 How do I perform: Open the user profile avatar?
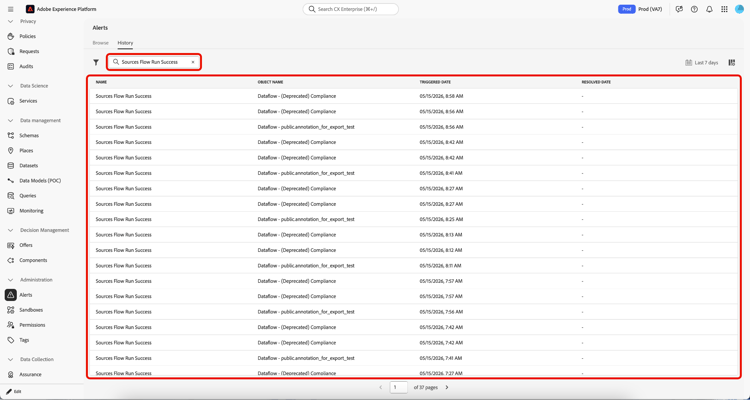739,9
